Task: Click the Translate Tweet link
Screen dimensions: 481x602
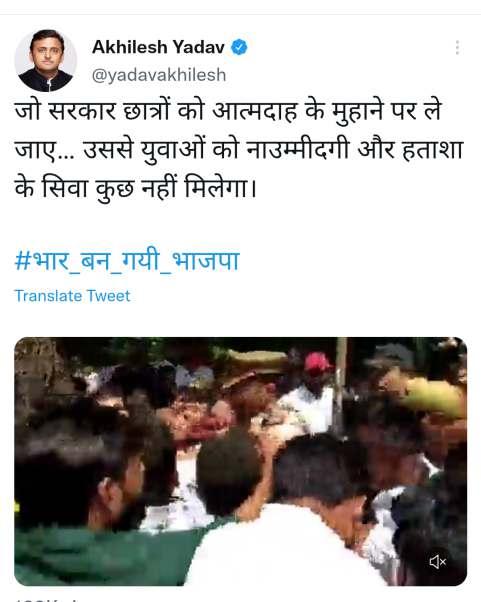Action: point(72,296)
